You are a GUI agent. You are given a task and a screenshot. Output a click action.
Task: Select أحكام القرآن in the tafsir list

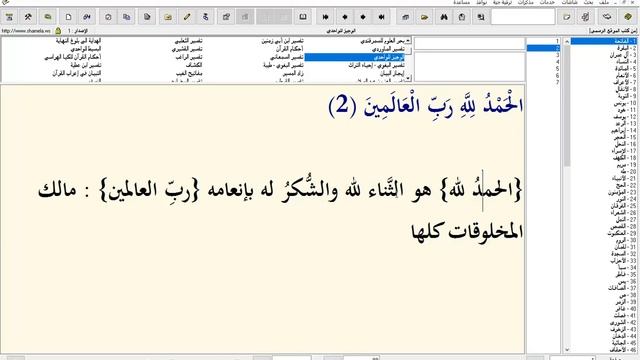click(290, 49)
